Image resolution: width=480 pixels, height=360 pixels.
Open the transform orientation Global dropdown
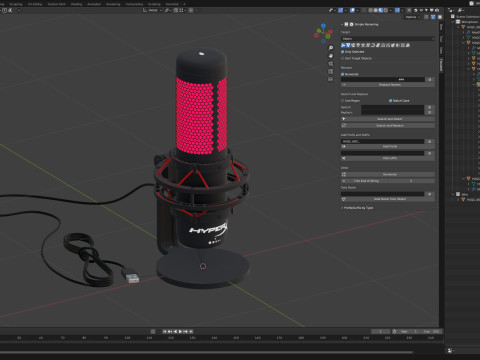(153, 10)
